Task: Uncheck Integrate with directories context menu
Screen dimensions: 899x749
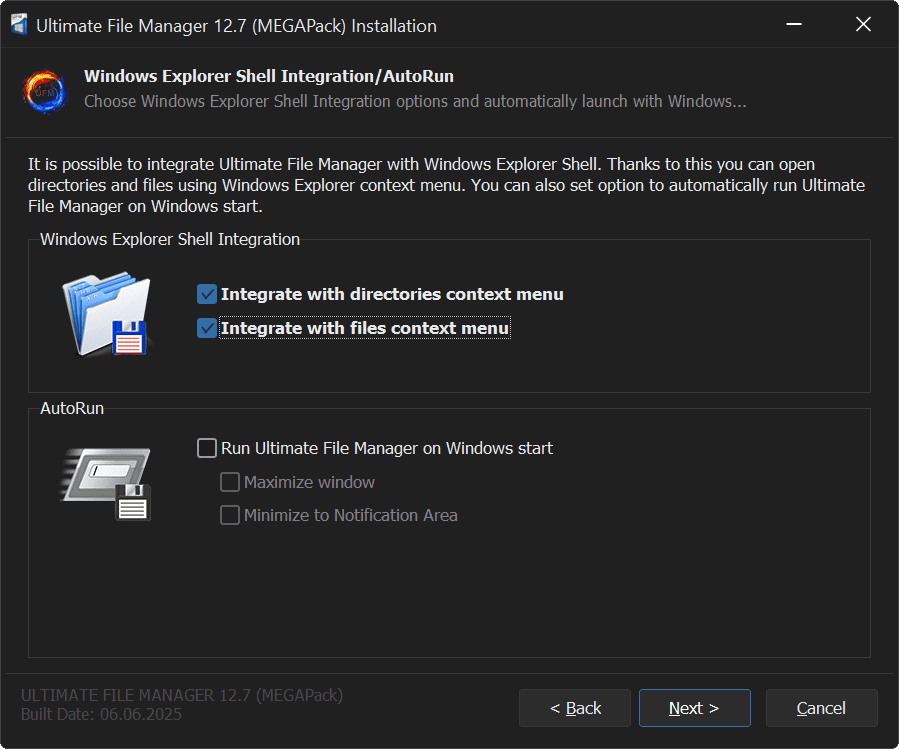Action: pos(207,294)
